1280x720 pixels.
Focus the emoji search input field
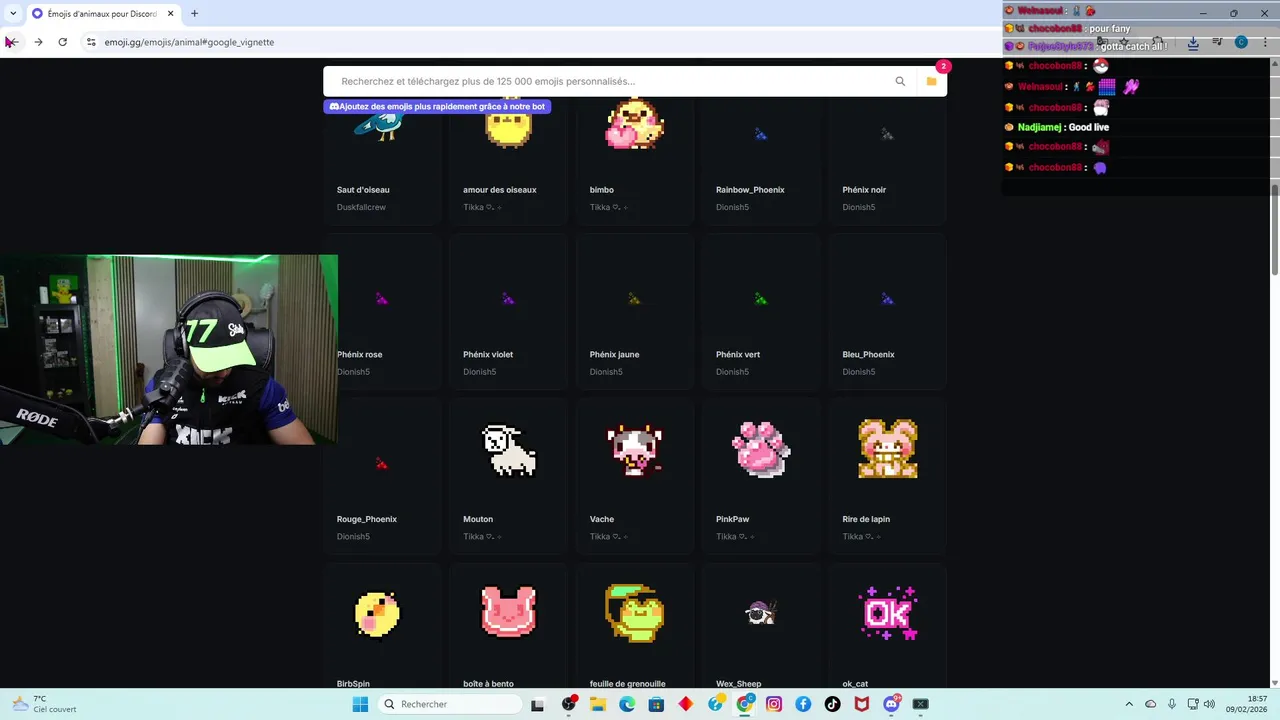point(610,82)
